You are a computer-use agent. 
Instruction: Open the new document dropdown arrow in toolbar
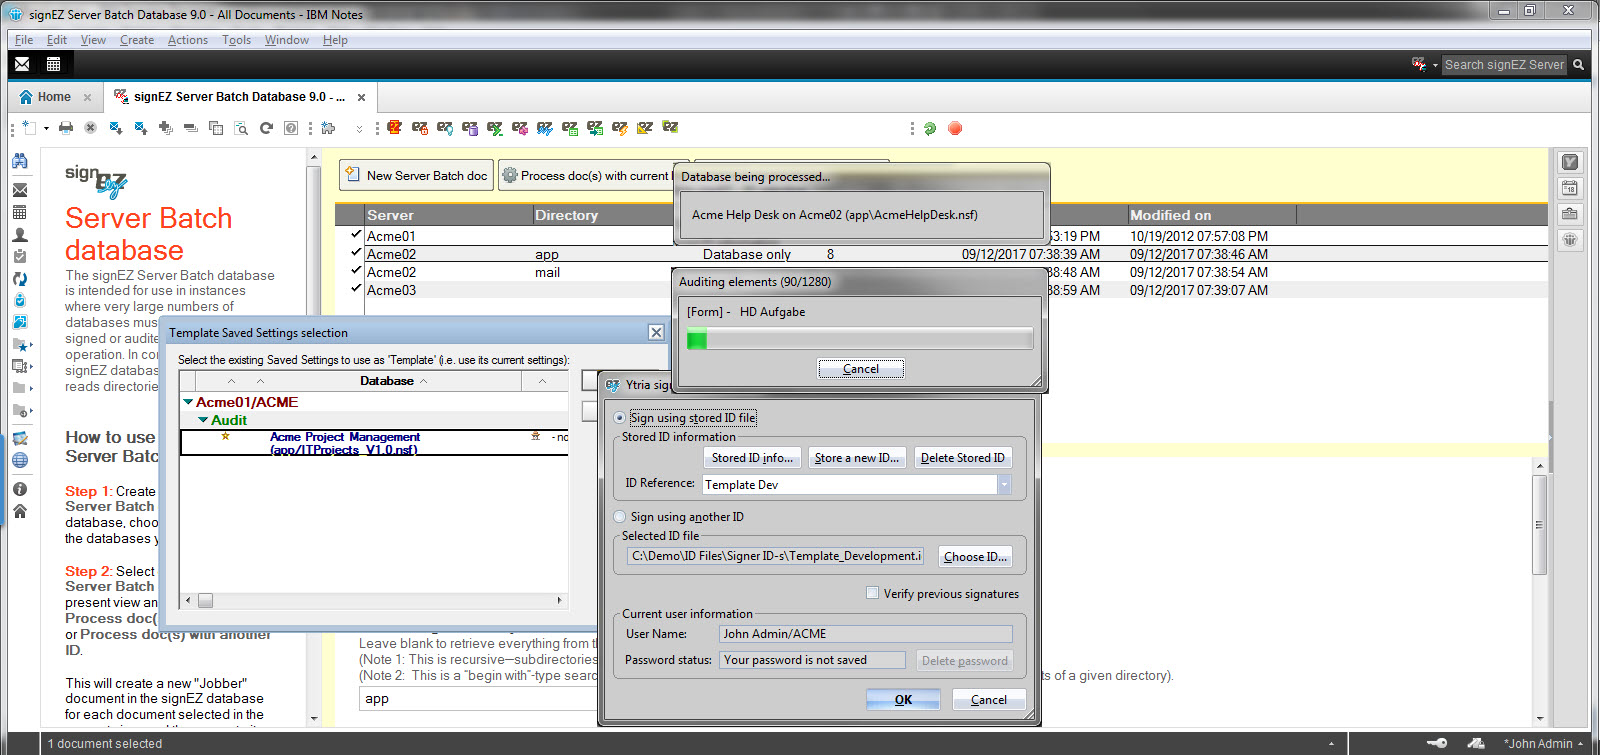pyautogui.click(x=46, y=128)
